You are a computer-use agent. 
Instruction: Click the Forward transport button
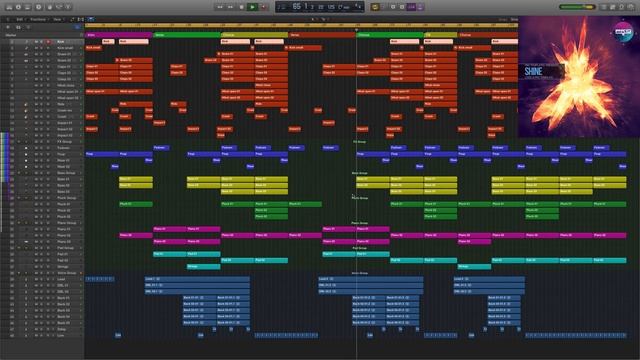coord(231,7)
